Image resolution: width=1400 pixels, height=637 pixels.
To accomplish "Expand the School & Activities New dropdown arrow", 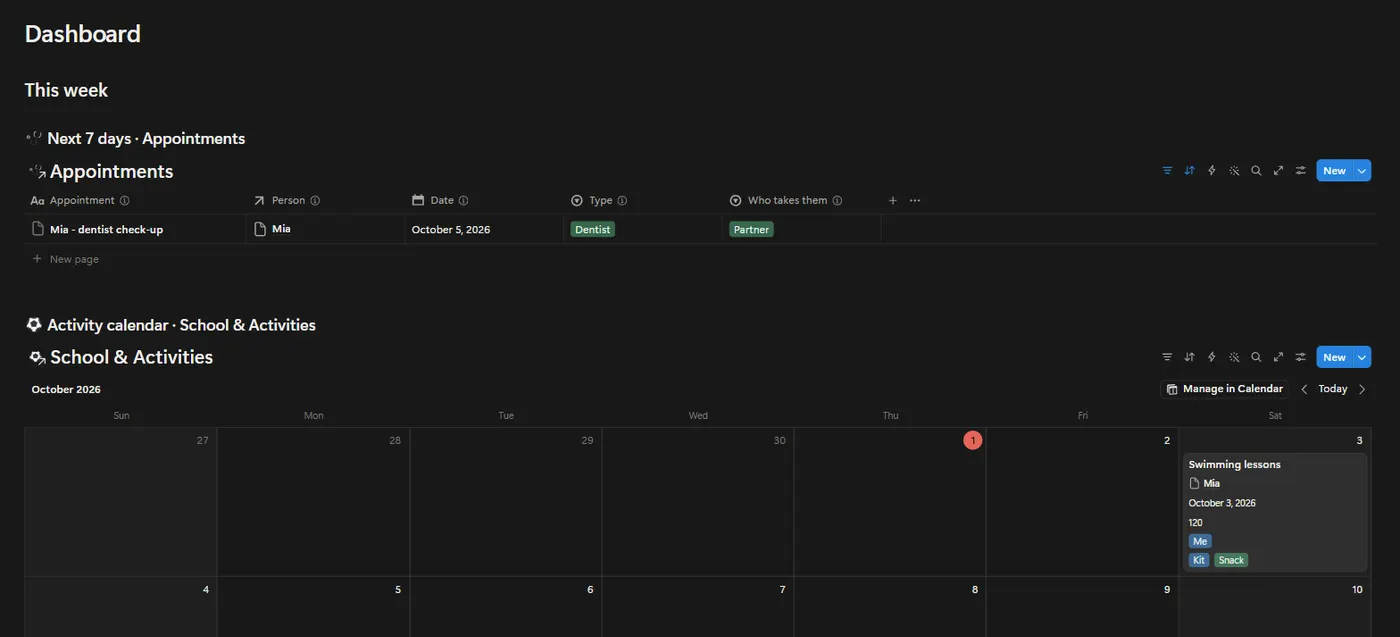I will [1362, 357].
